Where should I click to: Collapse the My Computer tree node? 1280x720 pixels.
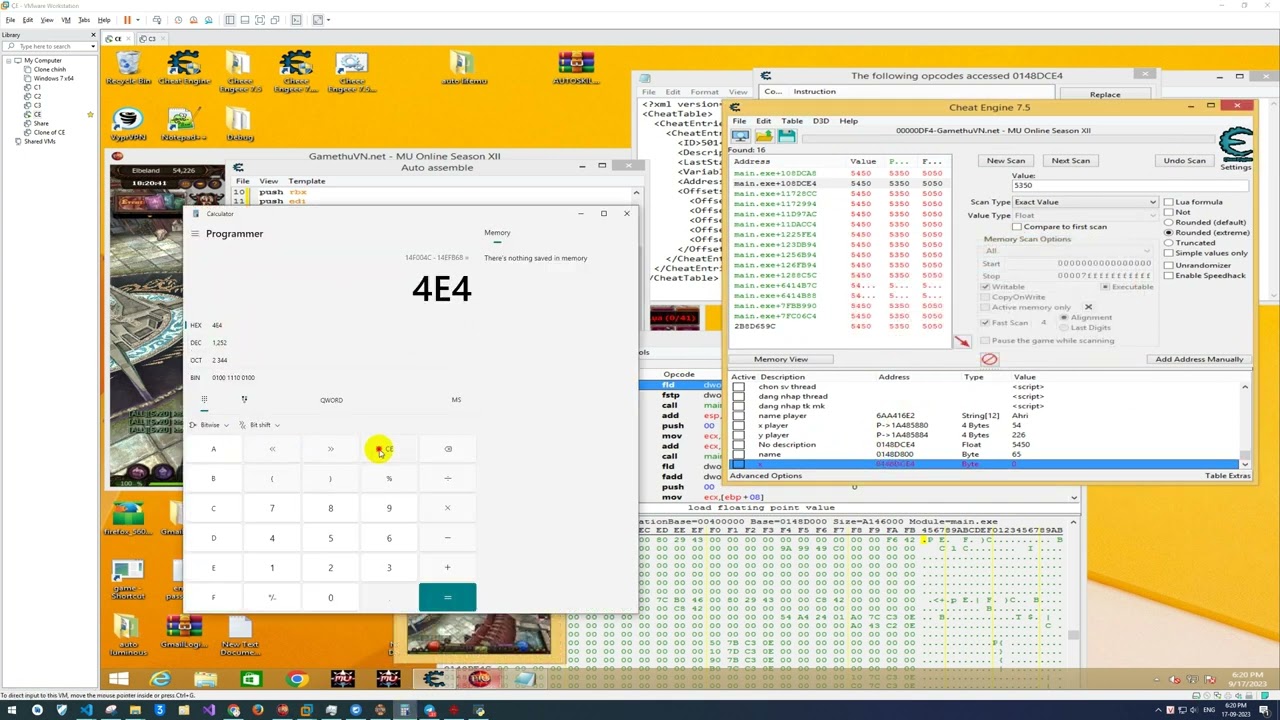[x=8, y=61]
